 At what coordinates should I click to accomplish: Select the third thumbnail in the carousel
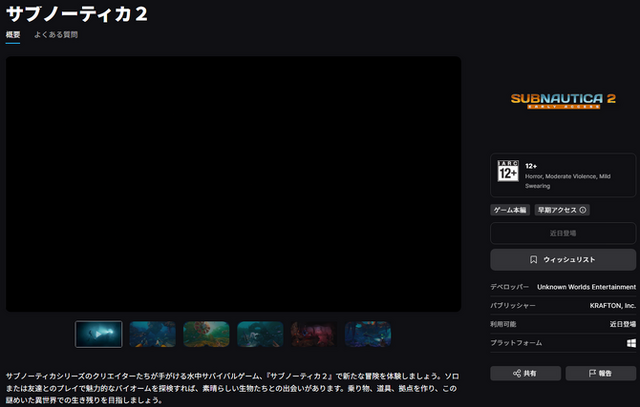[206, 334]
